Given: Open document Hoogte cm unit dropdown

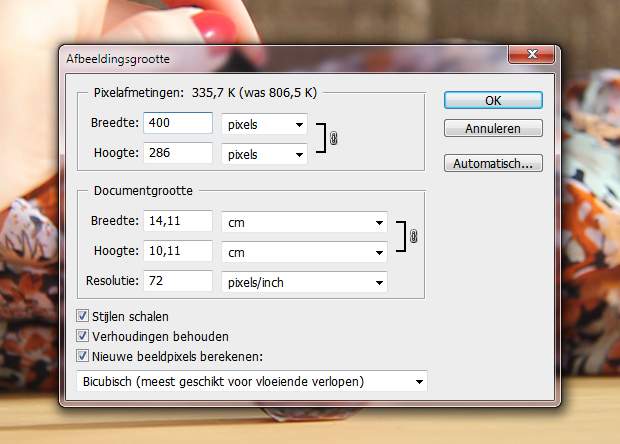Looking at the screenshot, I should tap(304, 252).
